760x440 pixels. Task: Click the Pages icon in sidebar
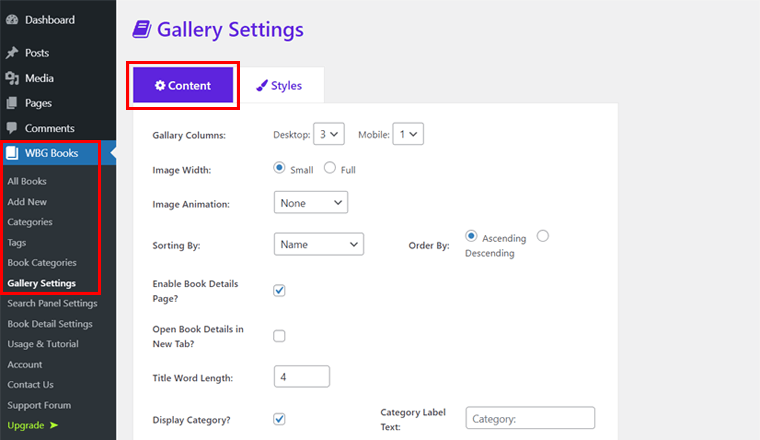[12, 103]
